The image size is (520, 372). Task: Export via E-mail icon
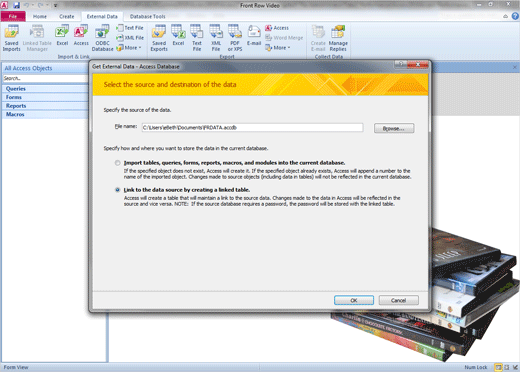pos(254,36)
